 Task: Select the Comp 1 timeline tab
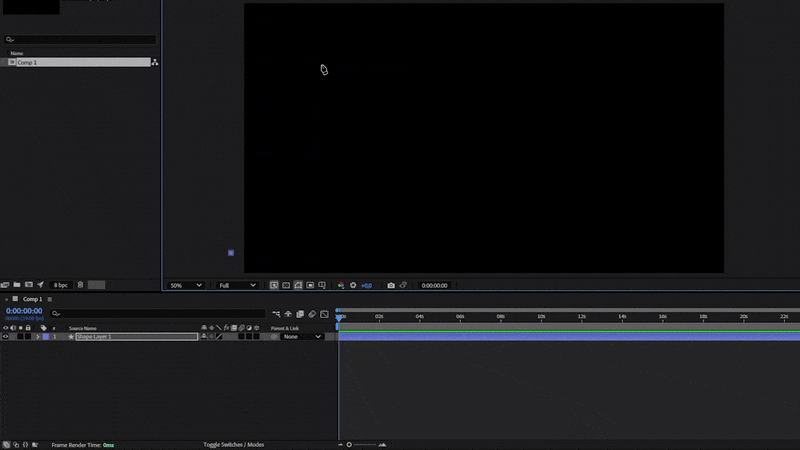pos(32,299)
